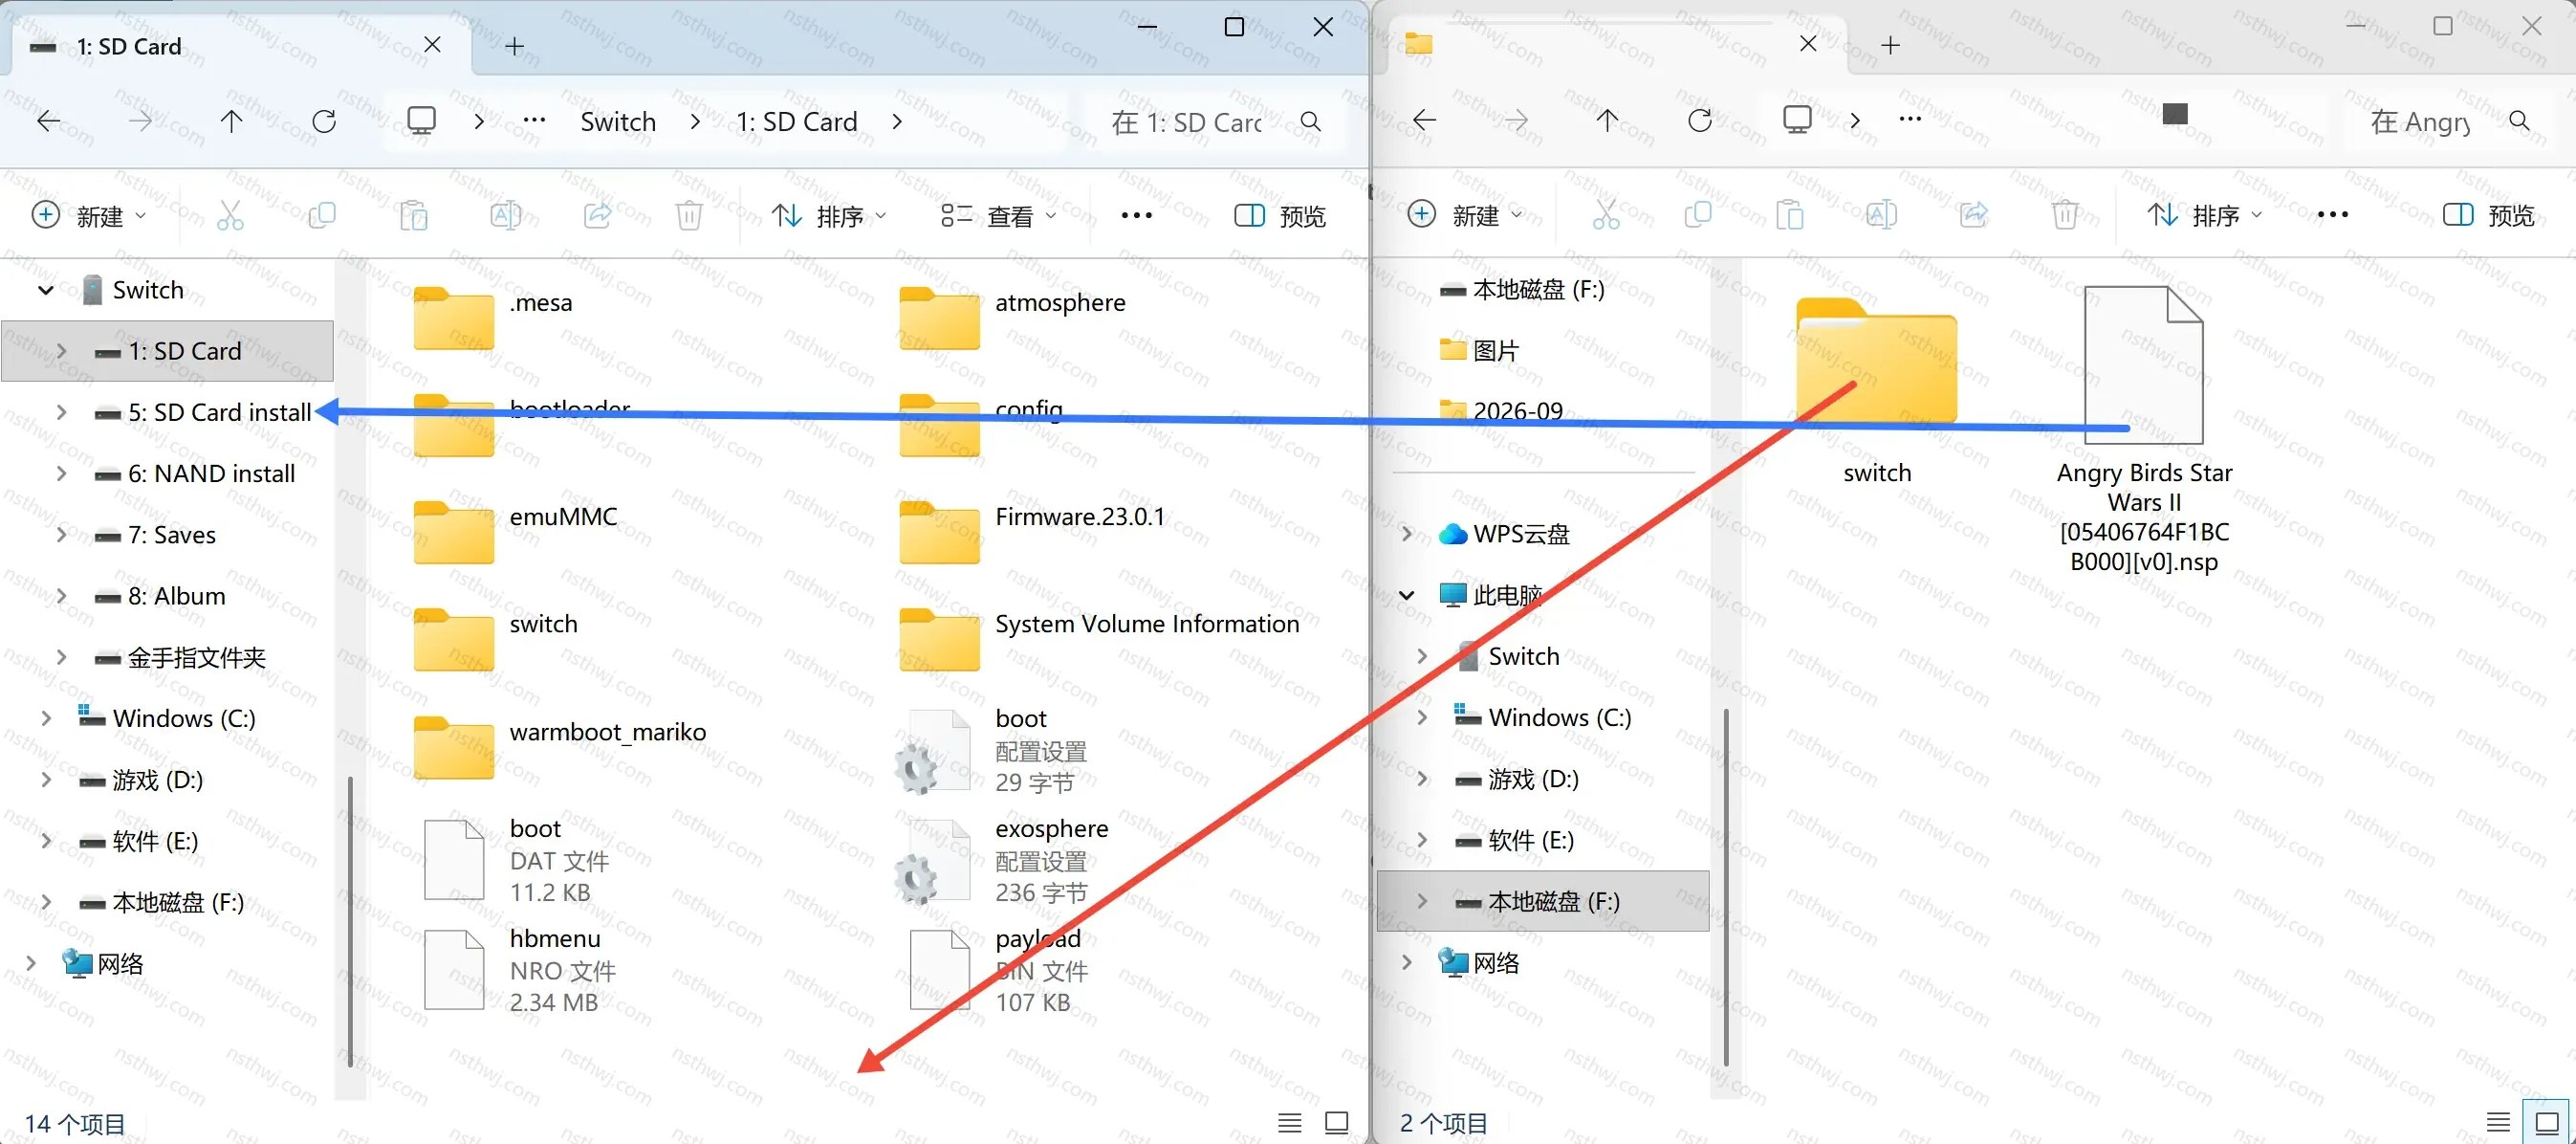Open the more options ellipsis in left toolbar
The image size is (2576, 1144).
tap(1136, 215)
